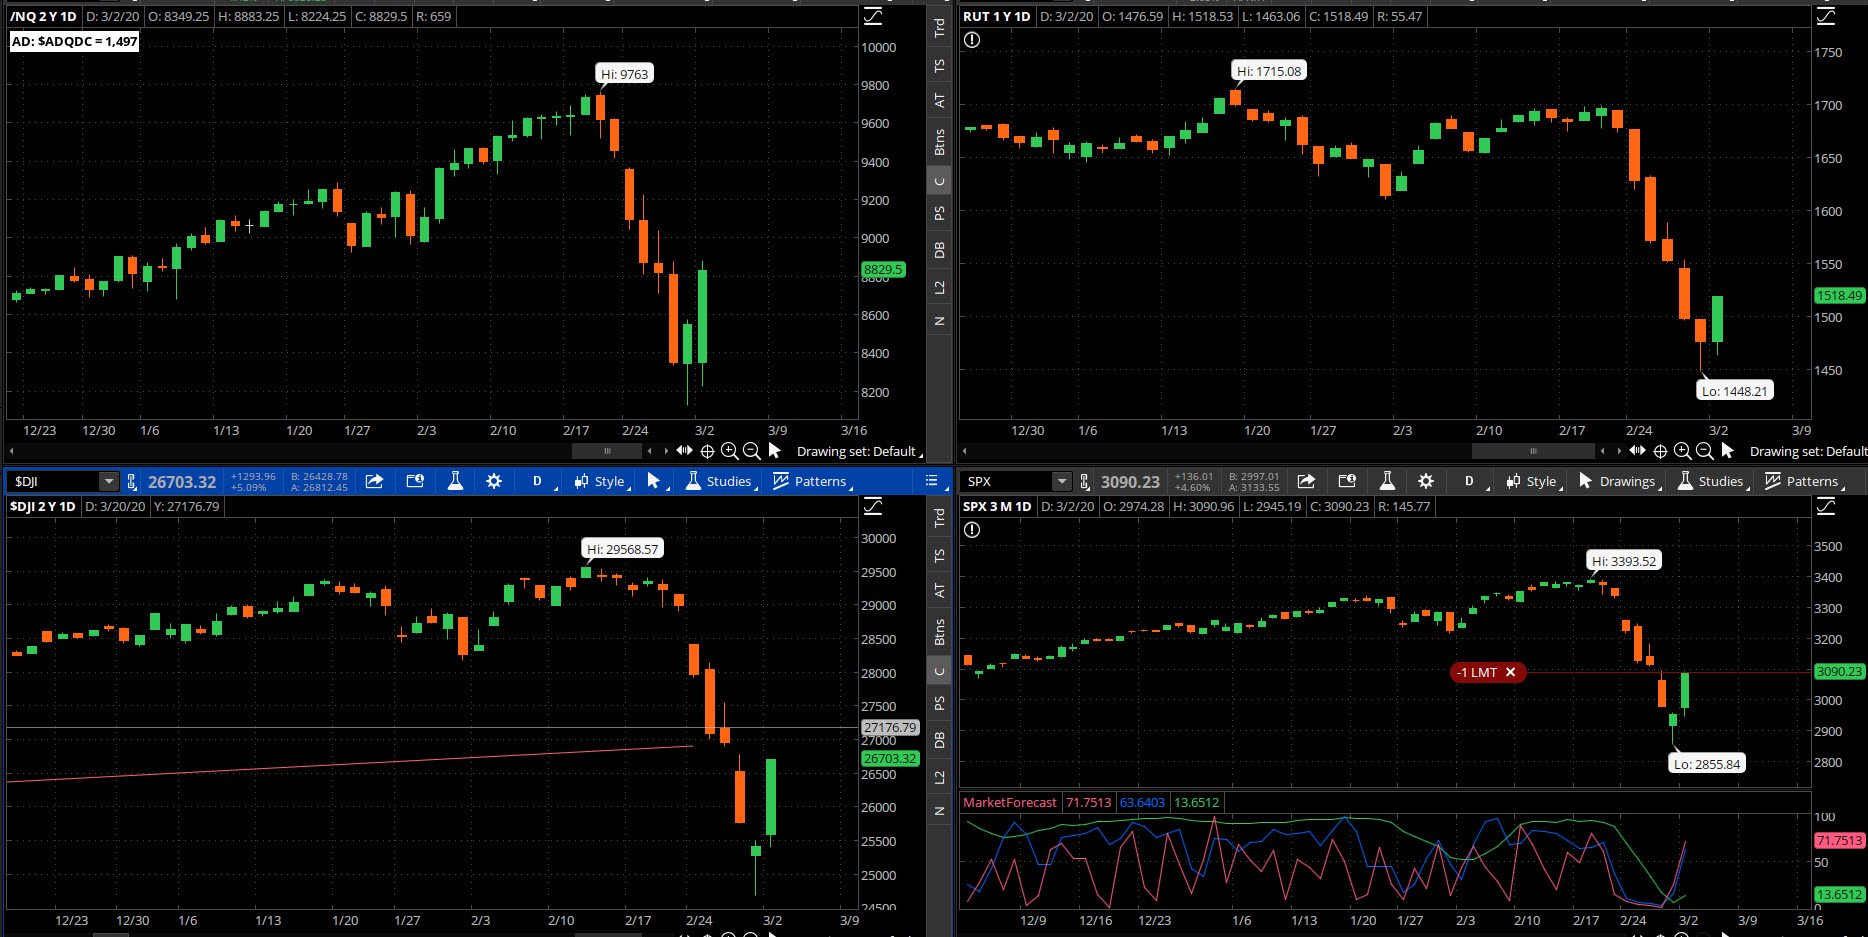Expand the $DJI symbol dropdown arrow
Screen dimensions: 1868x937
109,482
